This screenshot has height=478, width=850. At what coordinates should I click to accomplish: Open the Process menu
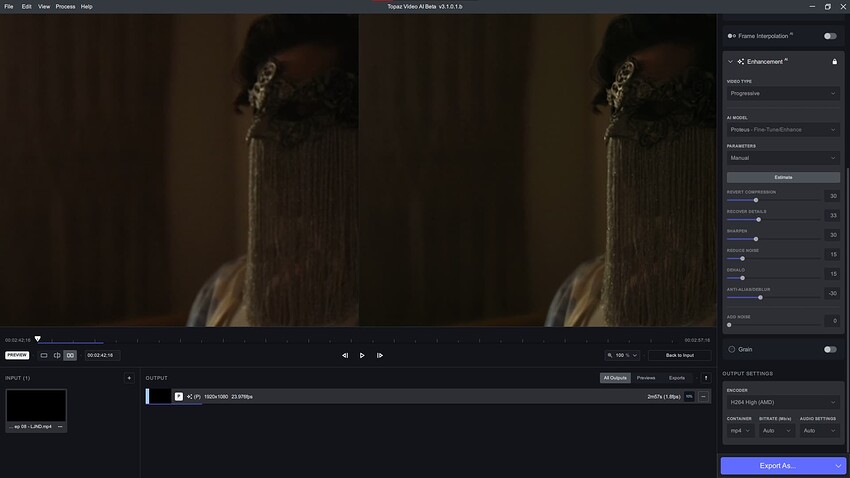65,6
